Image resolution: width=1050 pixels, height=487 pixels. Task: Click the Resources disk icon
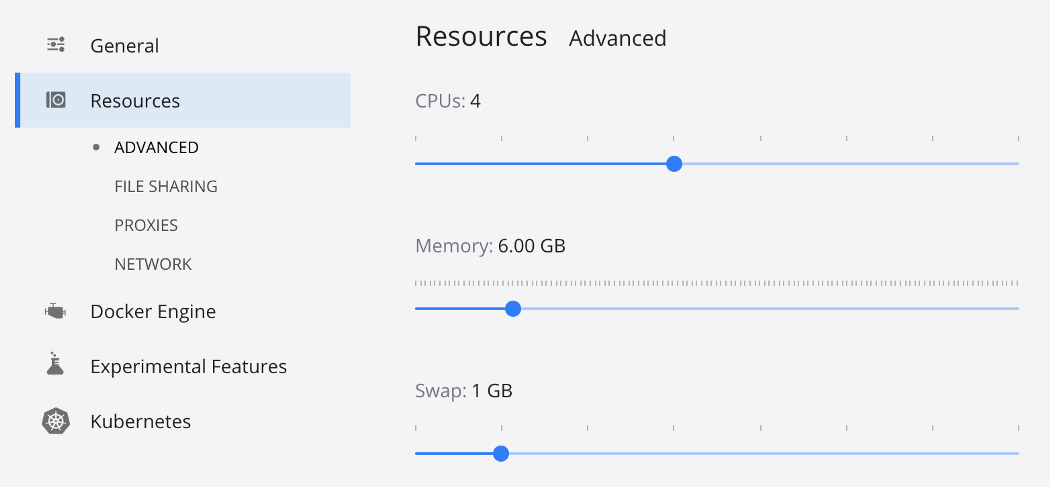click(x=56, y=100)
